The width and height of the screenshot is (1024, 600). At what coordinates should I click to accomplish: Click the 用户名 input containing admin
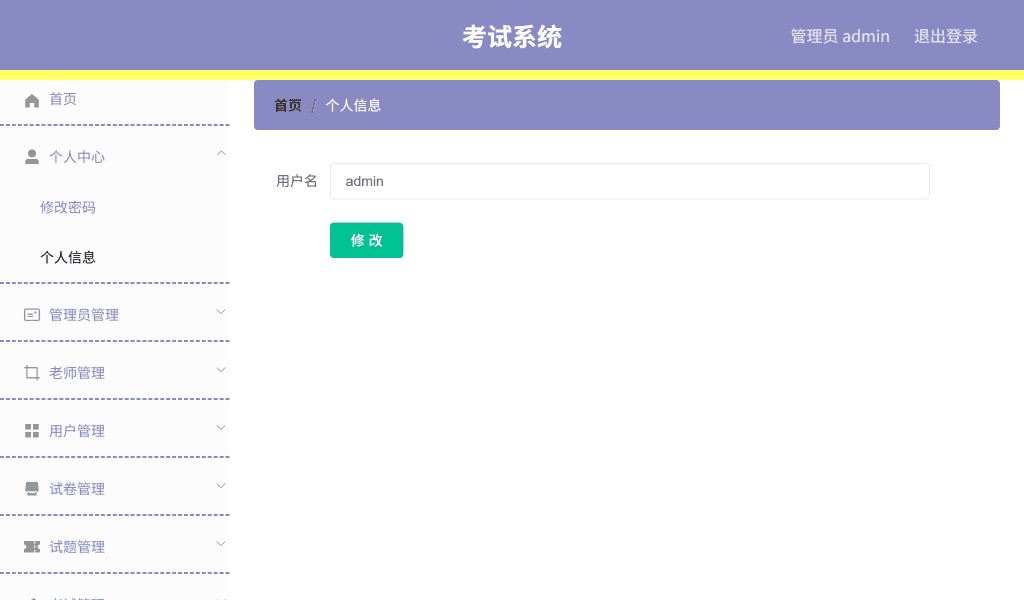(629, 181)
